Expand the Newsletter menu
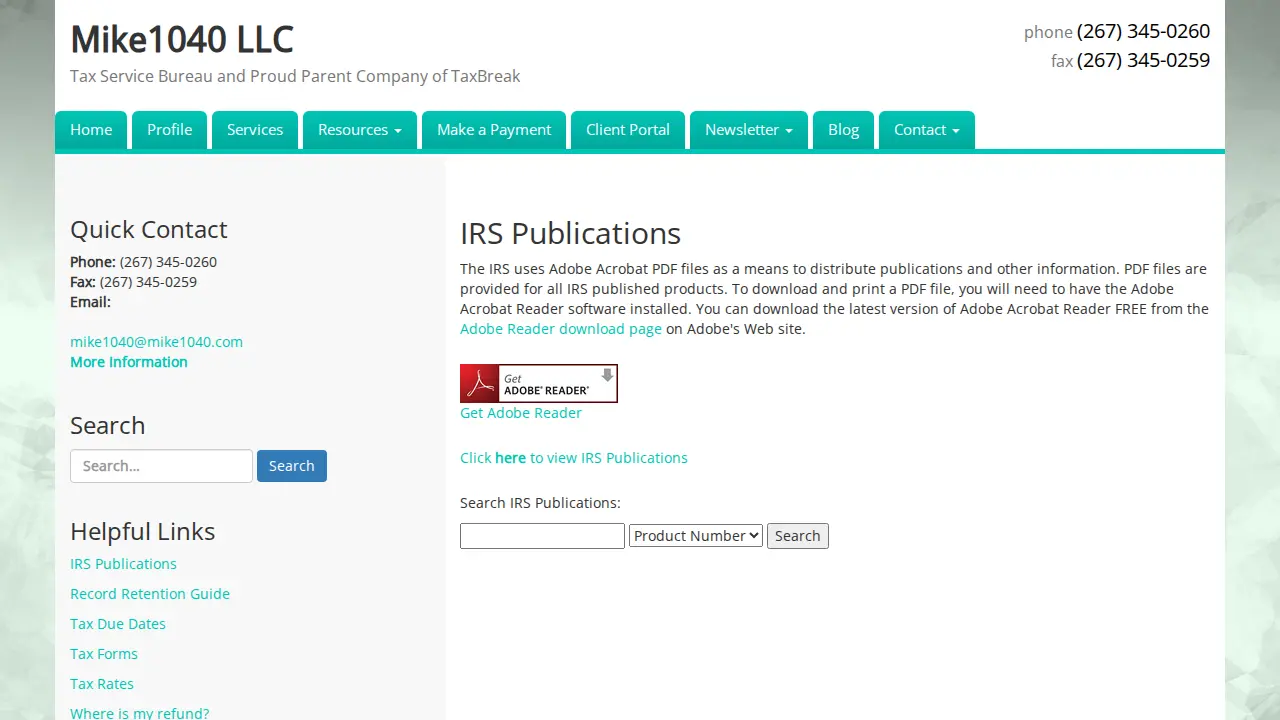 (749, 130)
